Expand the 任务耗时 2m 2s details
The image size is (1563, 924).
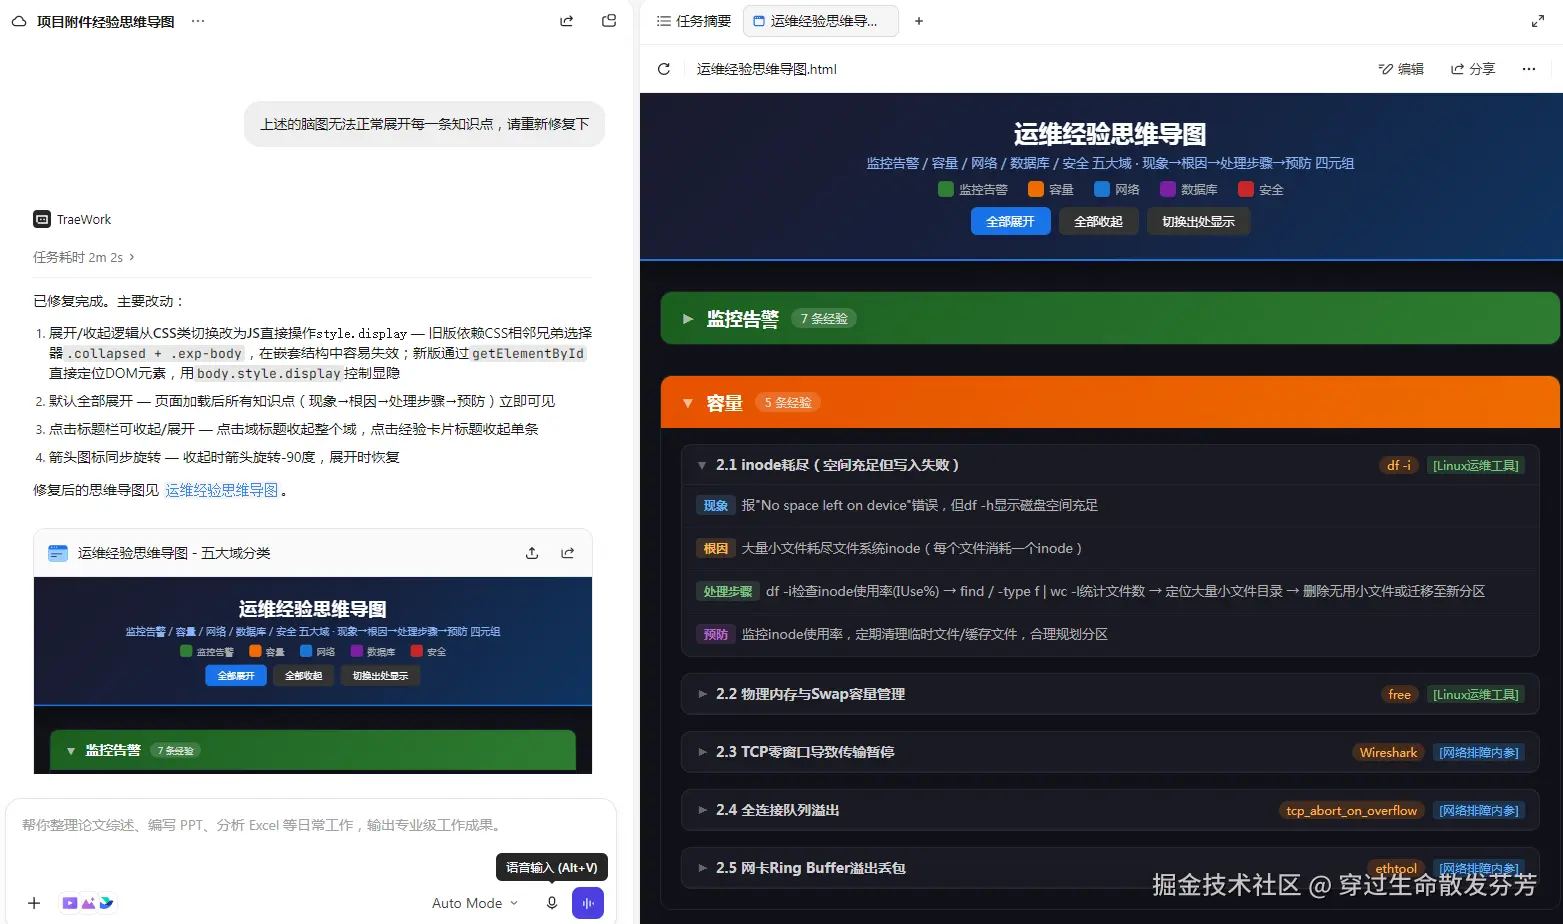click(84, 257)
